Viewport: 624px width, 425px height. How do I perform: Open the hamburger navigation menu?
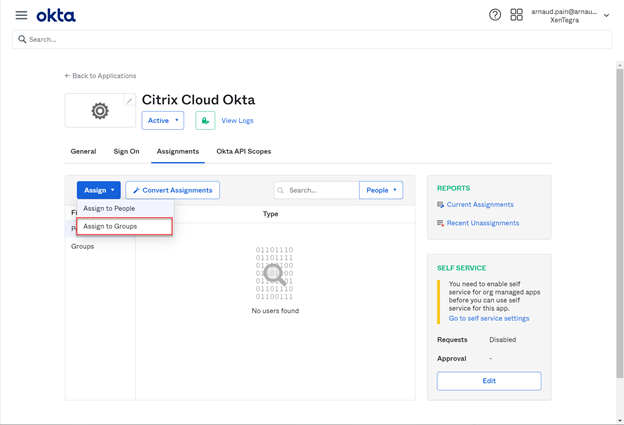[21, 15]
